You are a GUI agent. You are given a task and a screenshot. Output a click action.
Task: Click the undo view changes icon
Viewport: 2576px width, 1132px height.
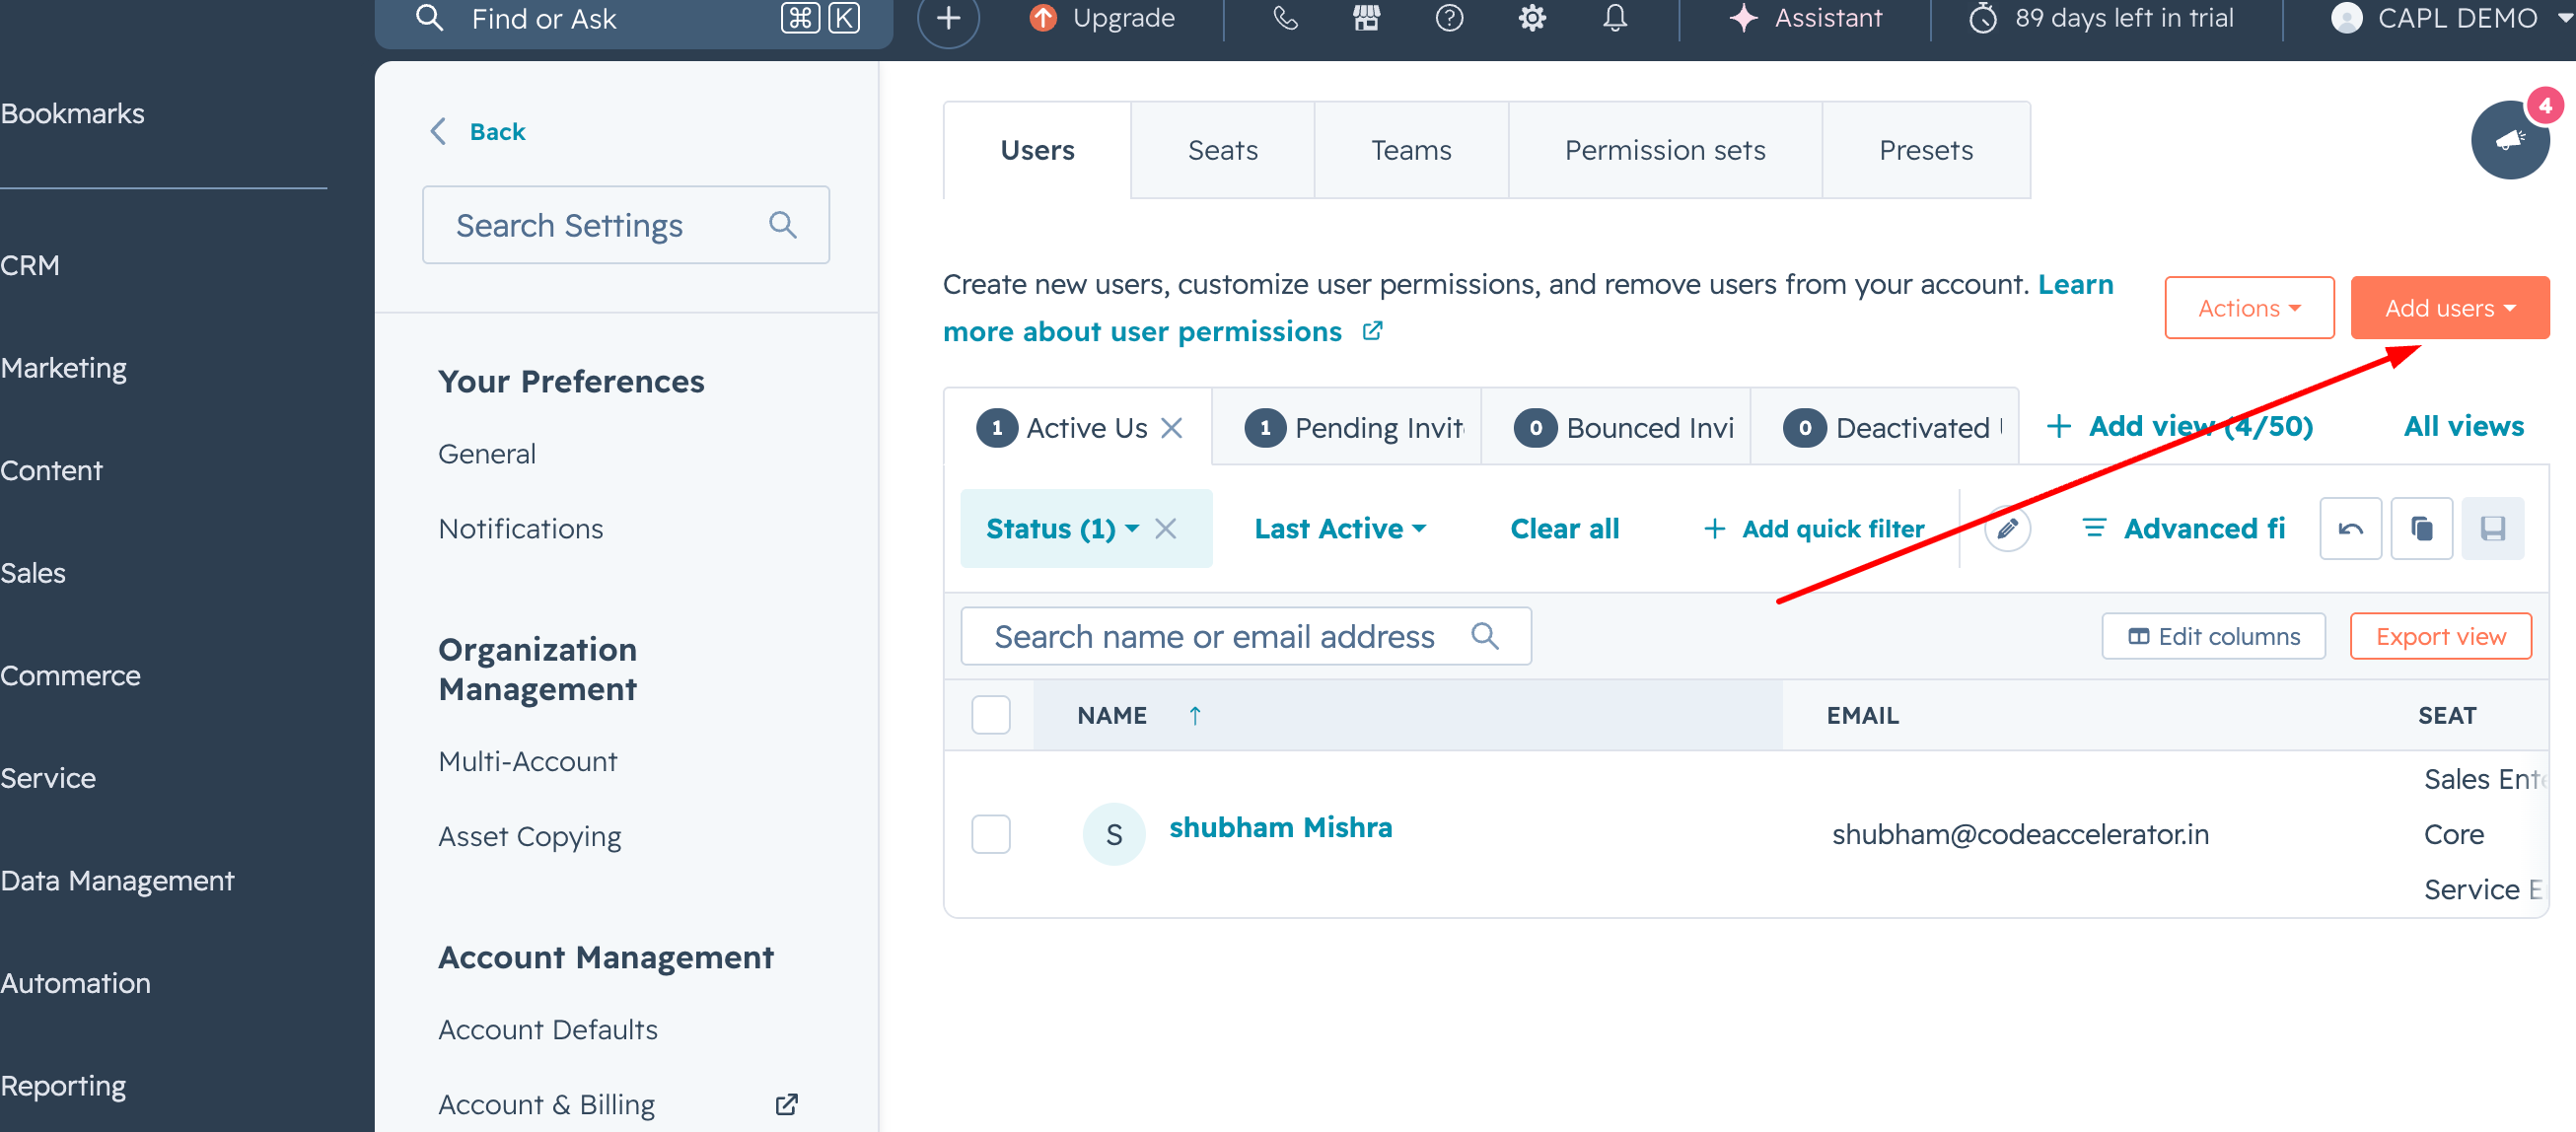(2350, 528)
